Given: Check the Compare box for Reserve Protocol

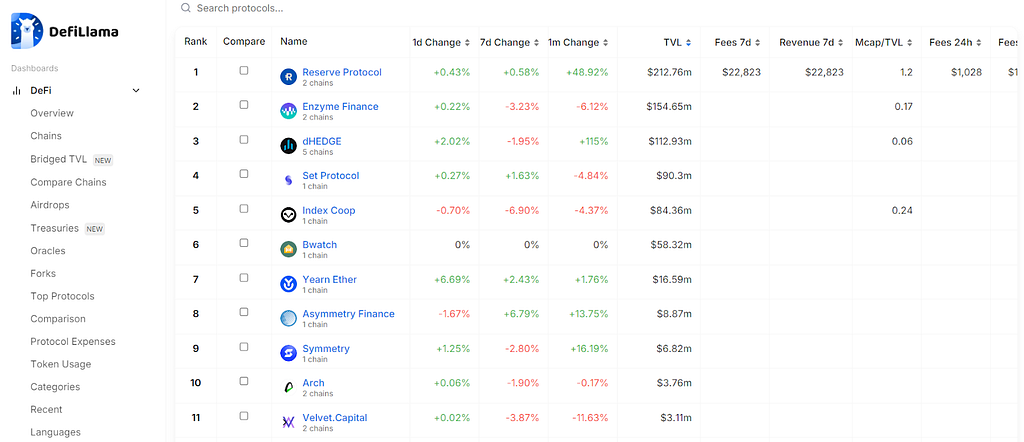Looking at the screenshot, I should (x=244, y=71).
